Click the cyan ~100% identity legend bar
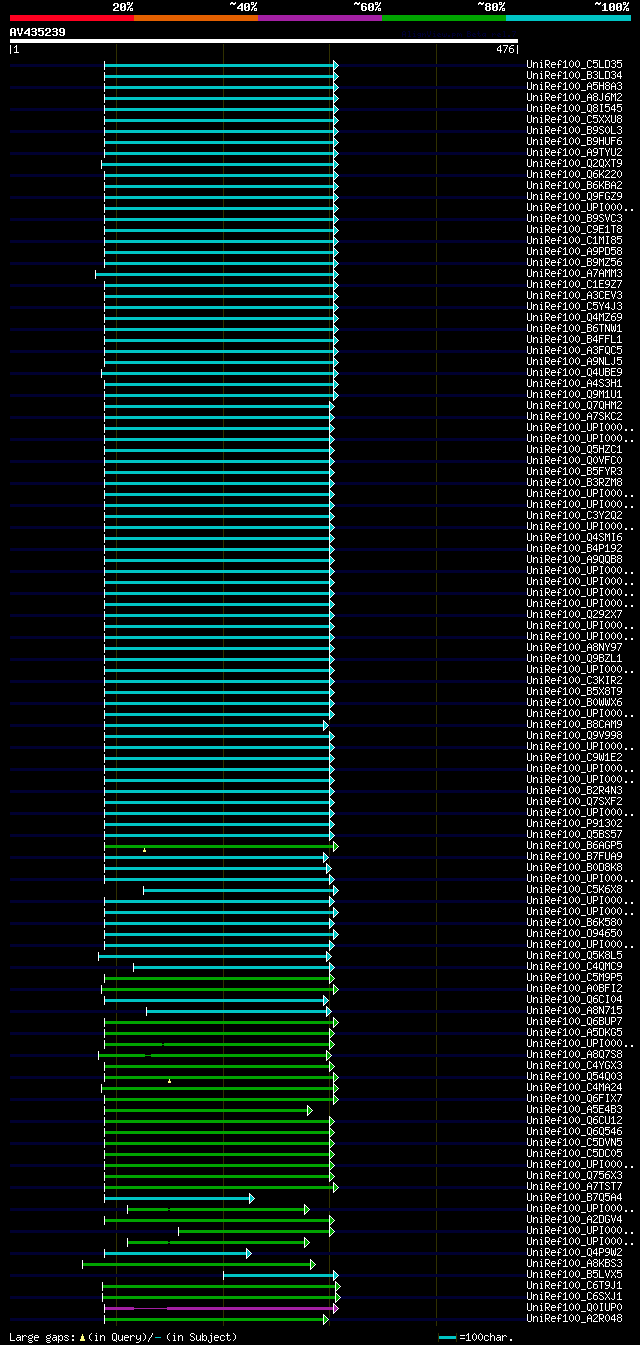 [568, 18]
